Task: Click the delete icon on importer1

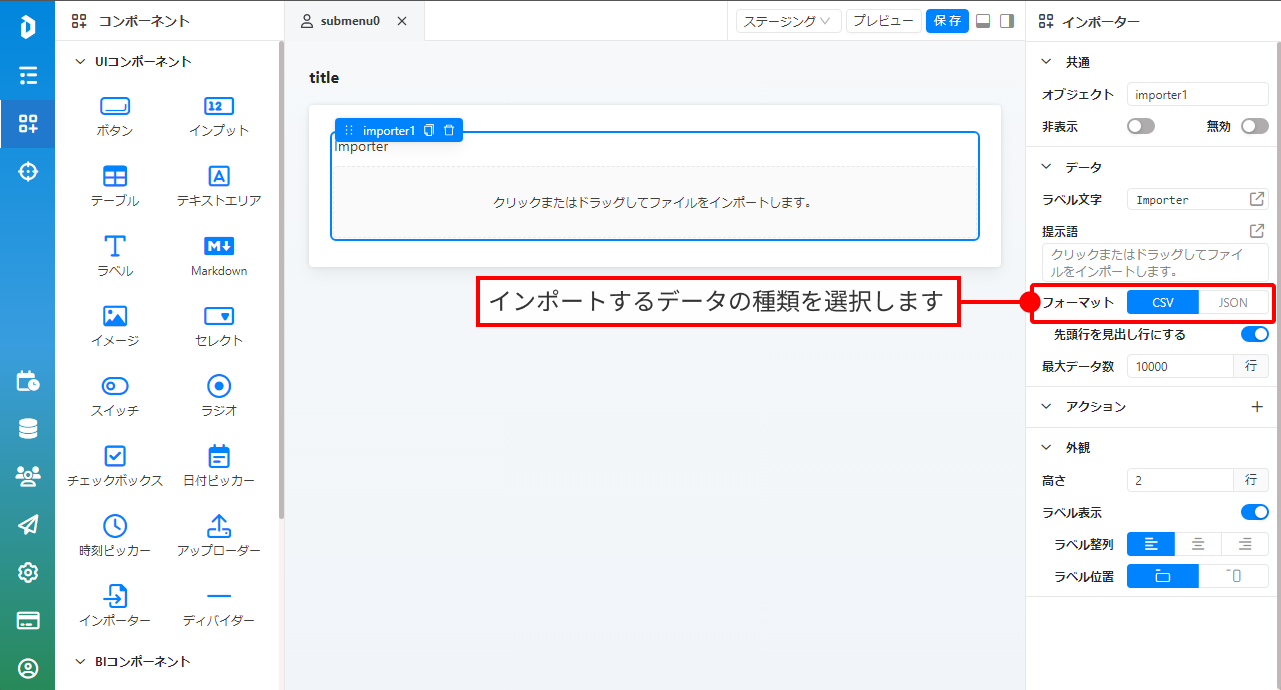Action: click(449, 131)
